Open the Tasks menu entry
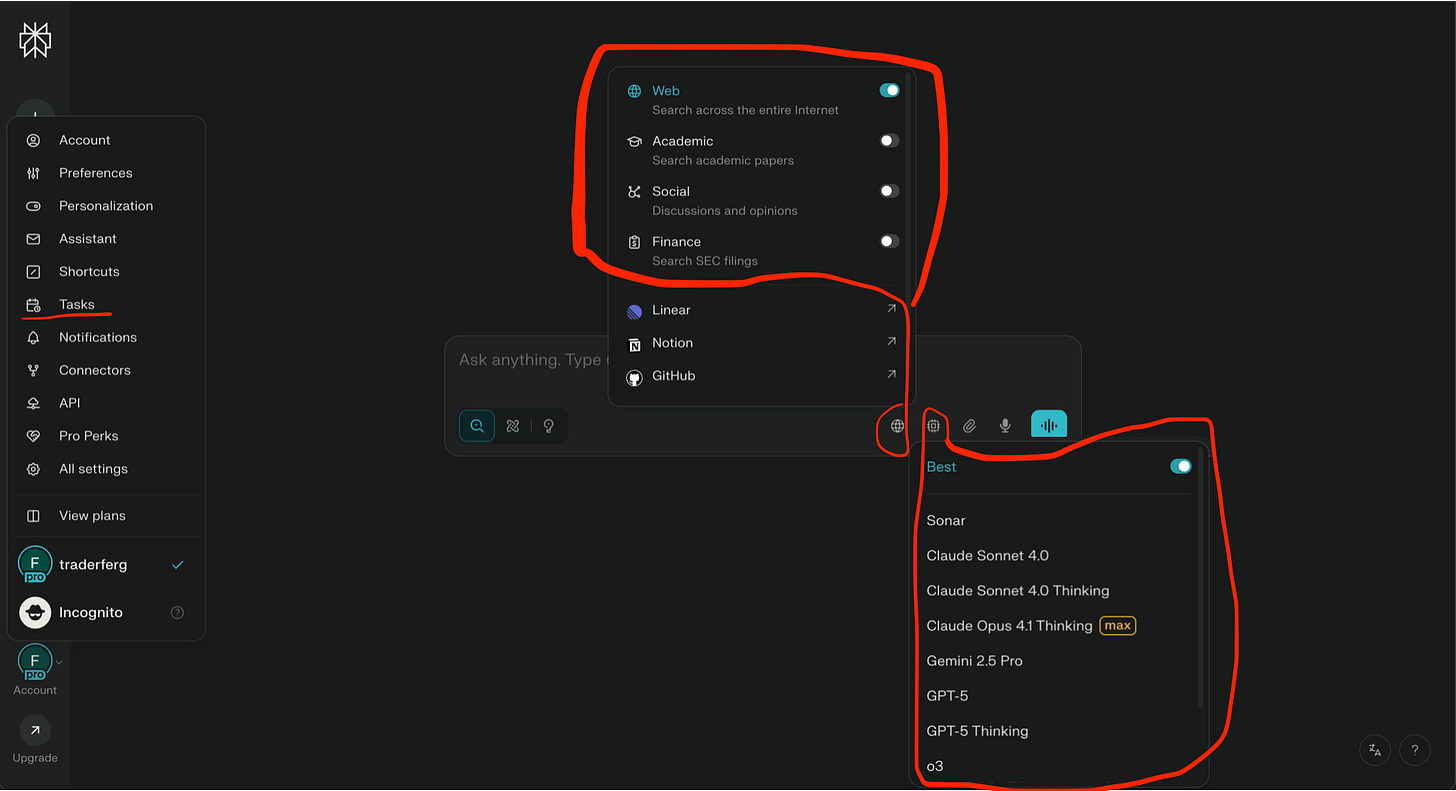This screenshot has height=791, width=1456. [x=106, y=305]
